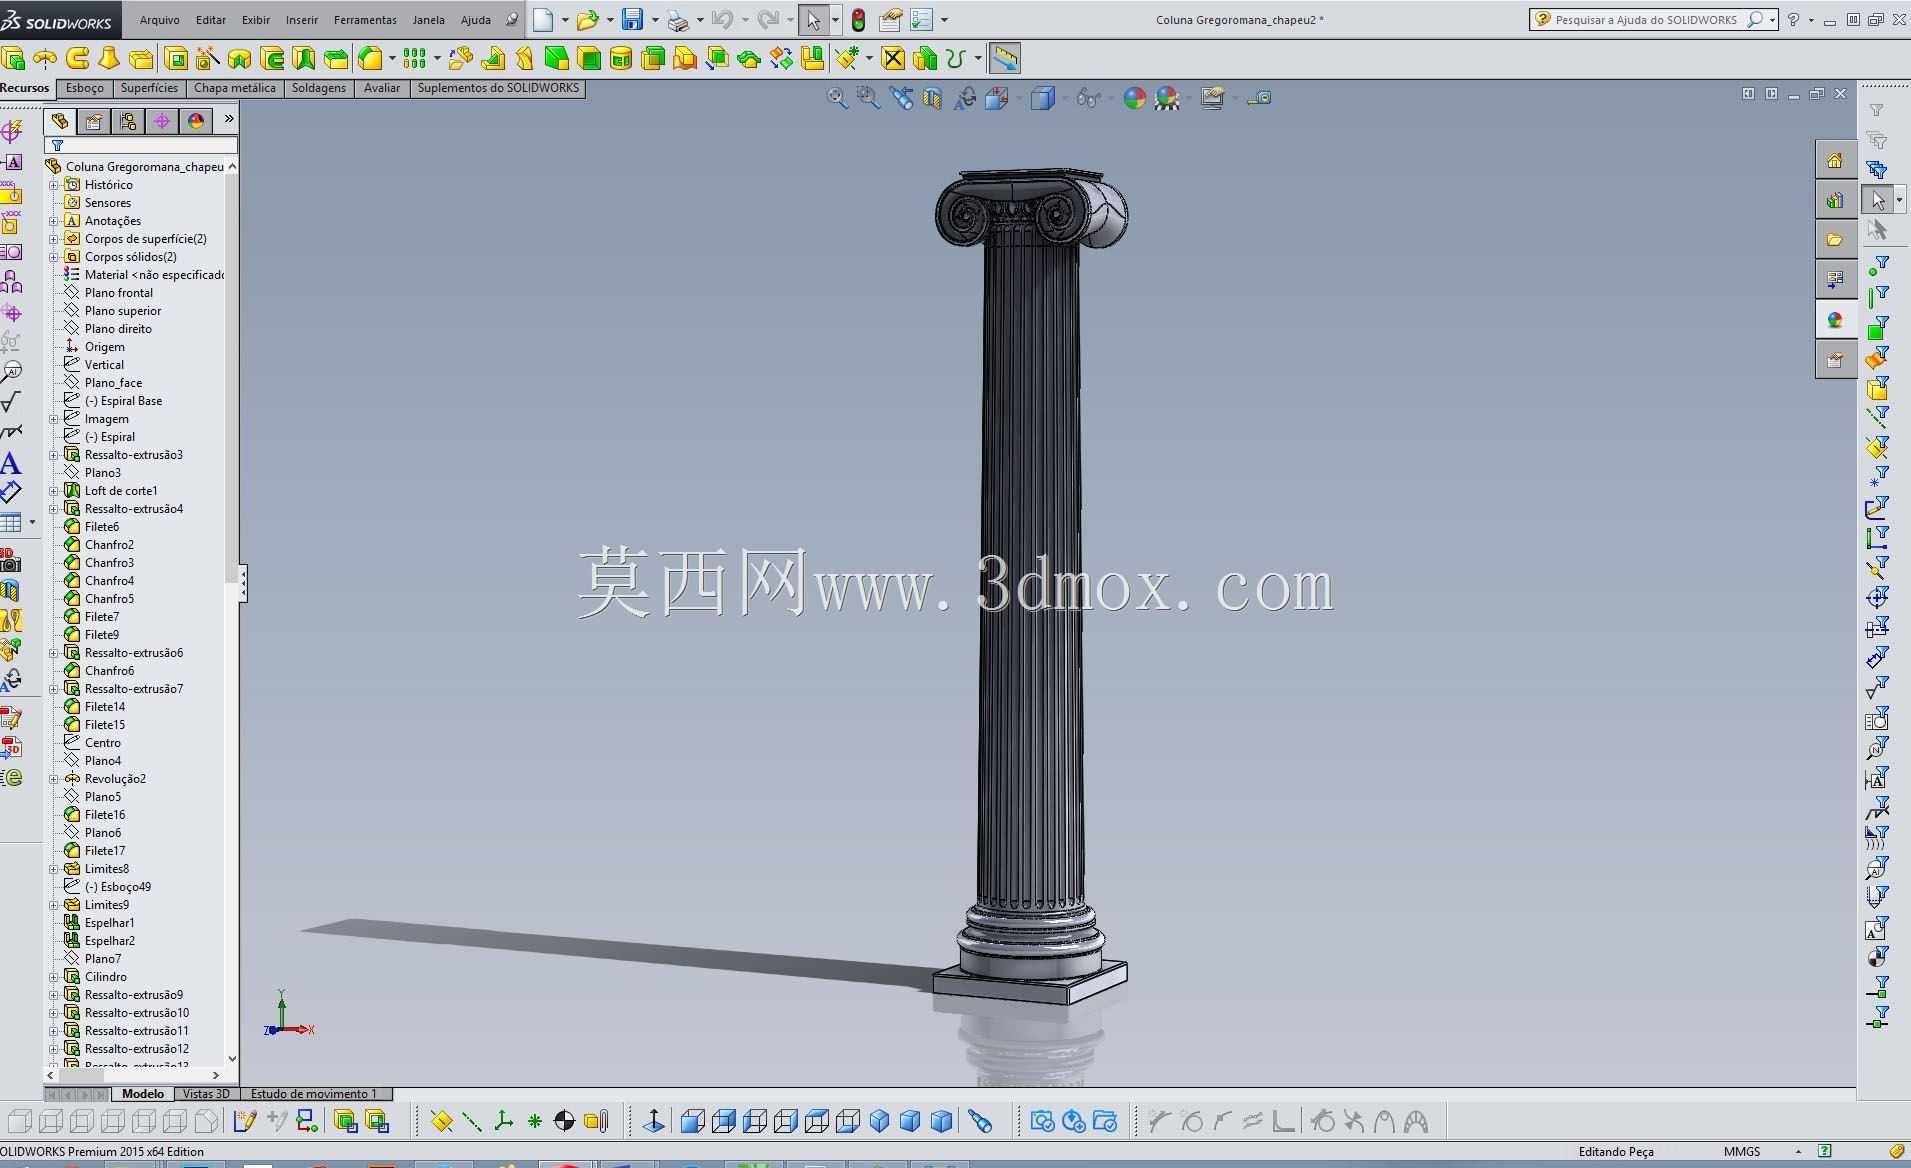The width and height of the screenshot is (1911, 1168).
Task: Open the Arquivo menu
Action: pyautogui.click(x=160, y=20)
